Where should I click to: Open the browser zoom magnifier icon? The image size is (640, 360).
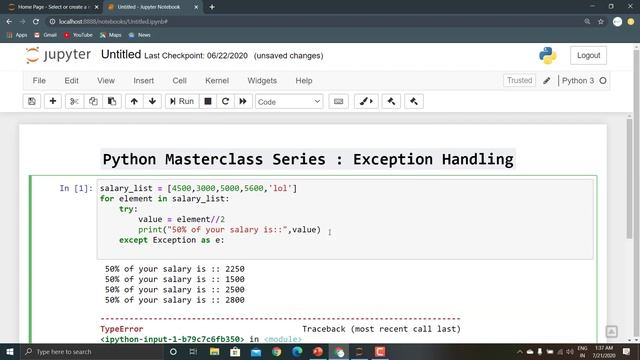(587, 22)
